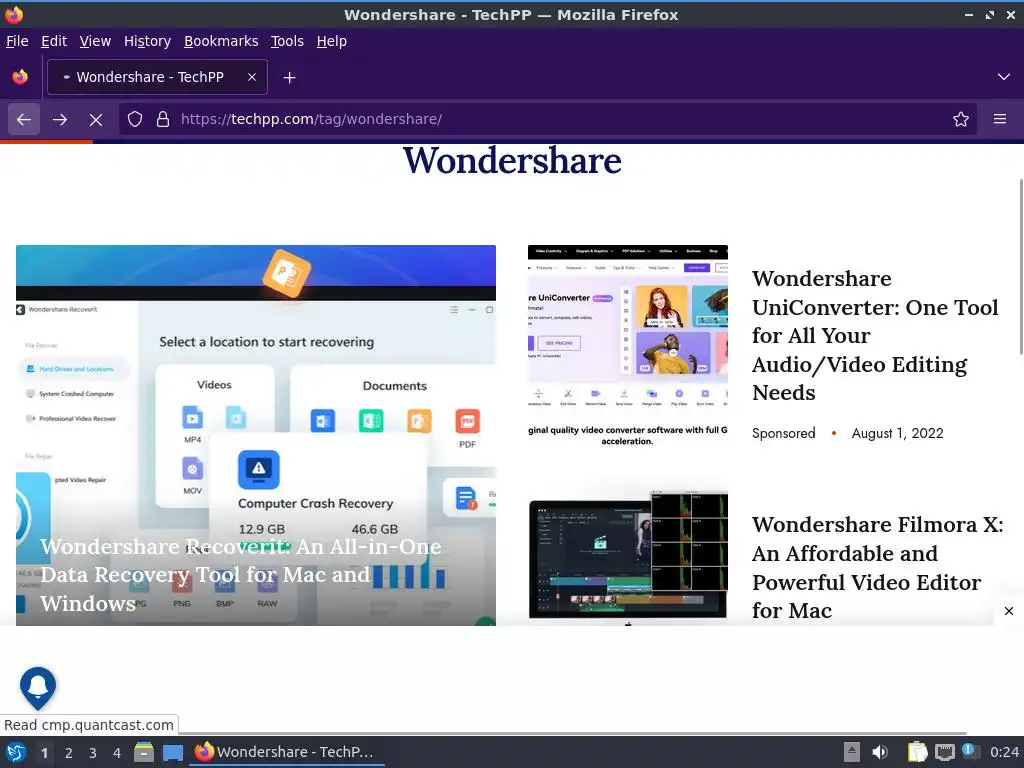The image size is (1024, 768).
Task: Open the View menu
Action: pos(95,41)
